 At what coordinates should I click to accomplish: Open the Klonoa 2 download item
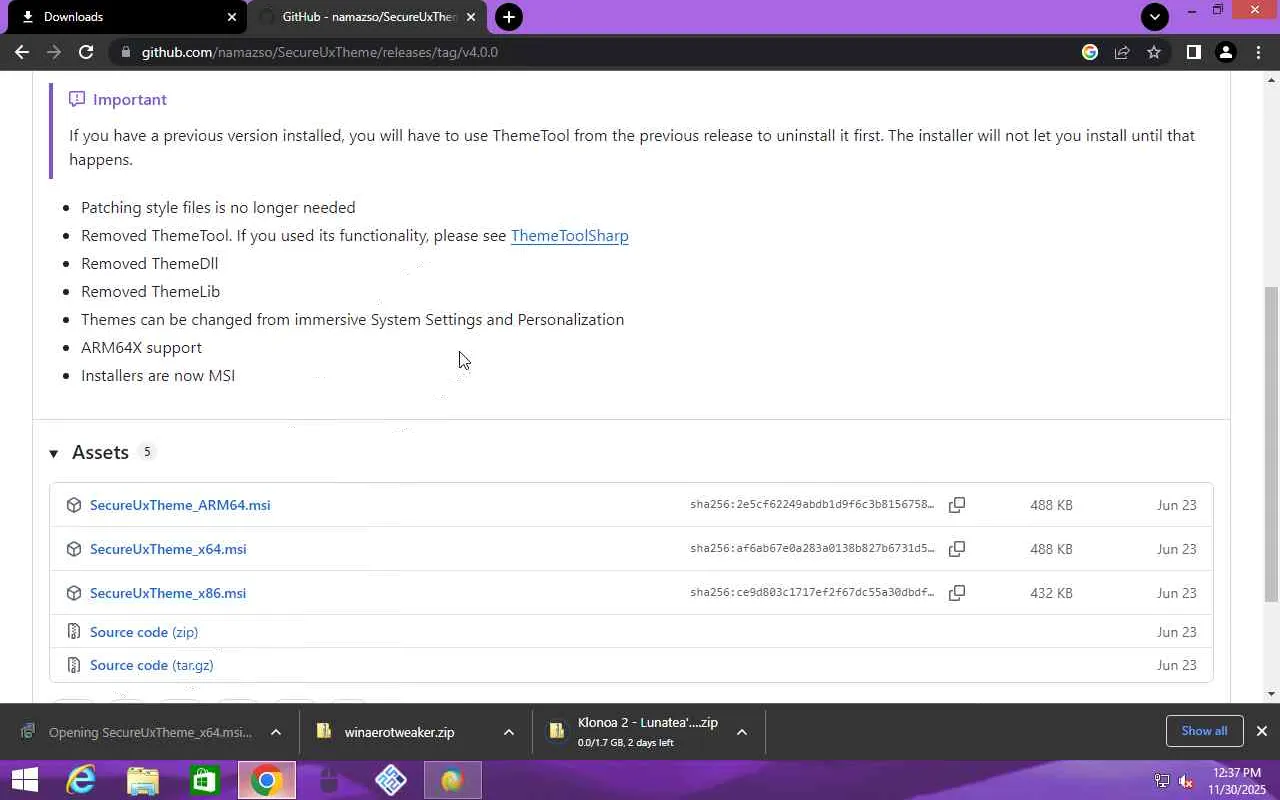pos(634,732)
